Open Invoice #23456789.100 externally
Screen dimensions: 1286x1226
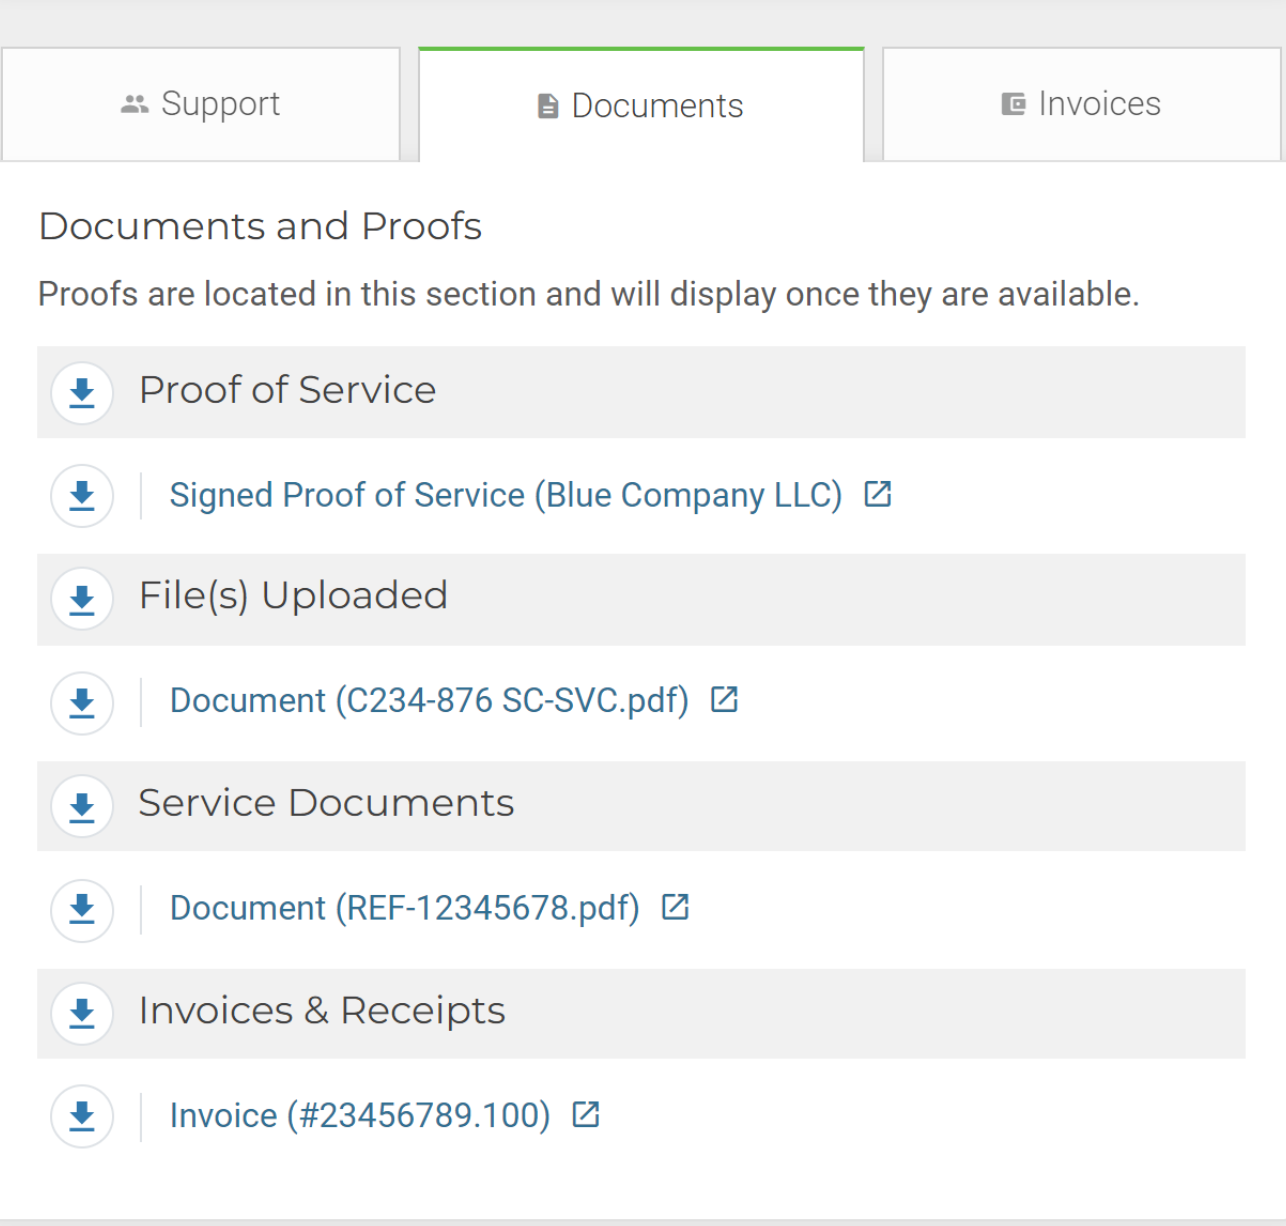585,1113
